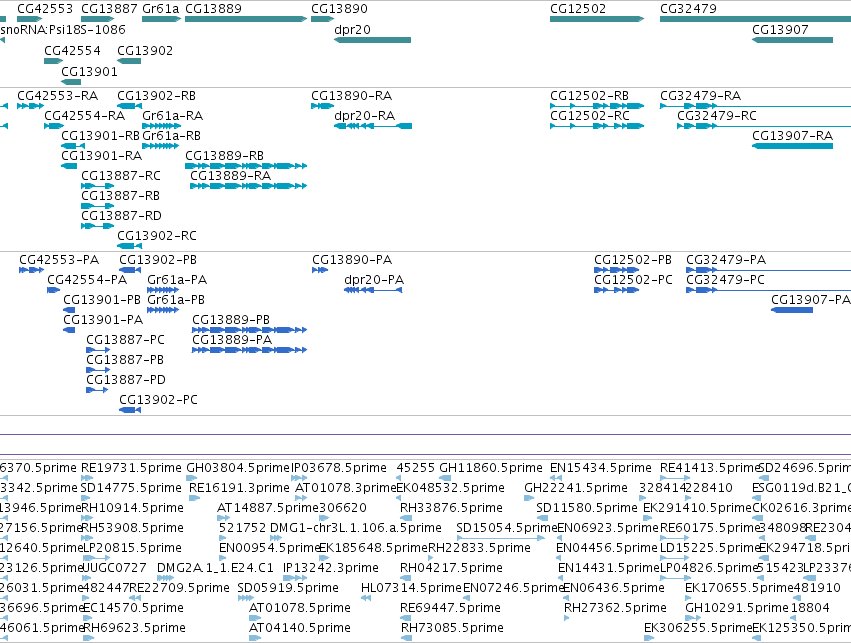Image resolution: width=851 pixels, height=643 pixels.
Task: Select the CG13902-PC protein label
Action: tap(158, 400)
